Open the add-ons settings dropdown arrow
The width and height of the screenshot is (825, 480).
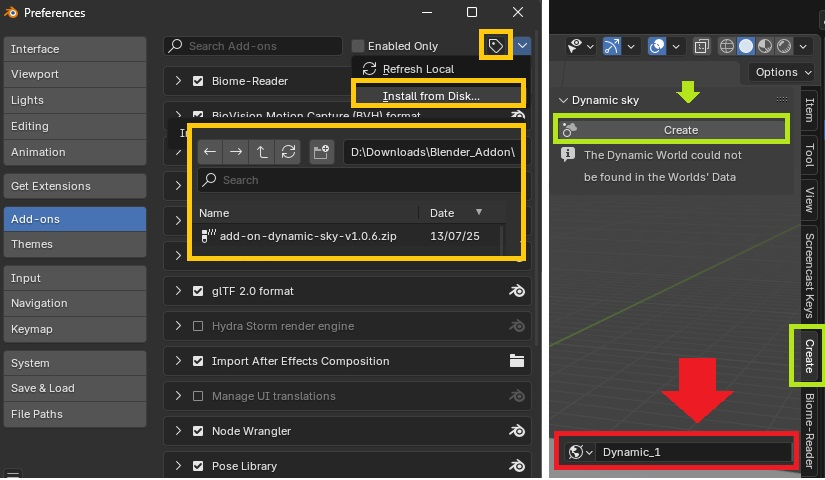coord(522,46)
